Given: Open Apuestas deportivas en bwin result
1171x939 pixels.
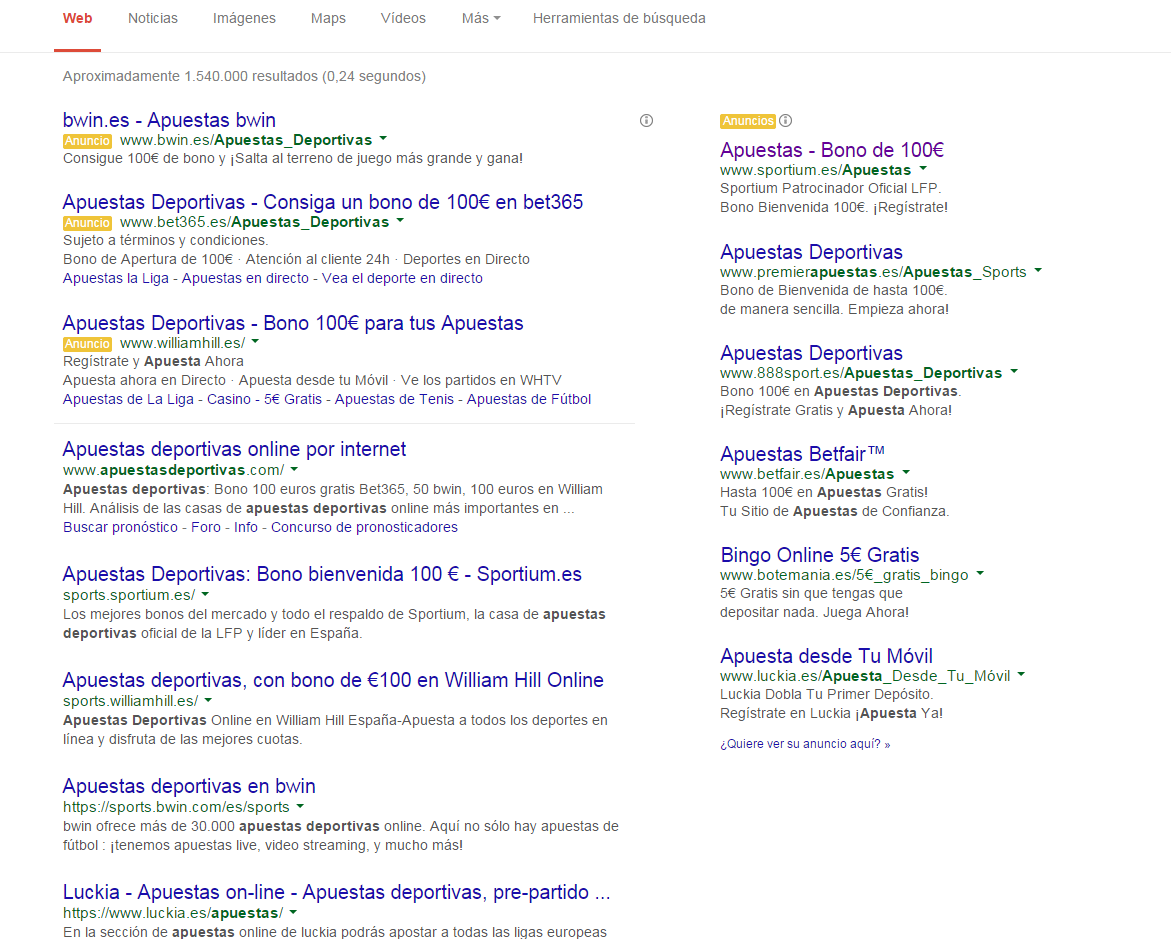Looking at the screenshot, I should (x=189, y=787).
